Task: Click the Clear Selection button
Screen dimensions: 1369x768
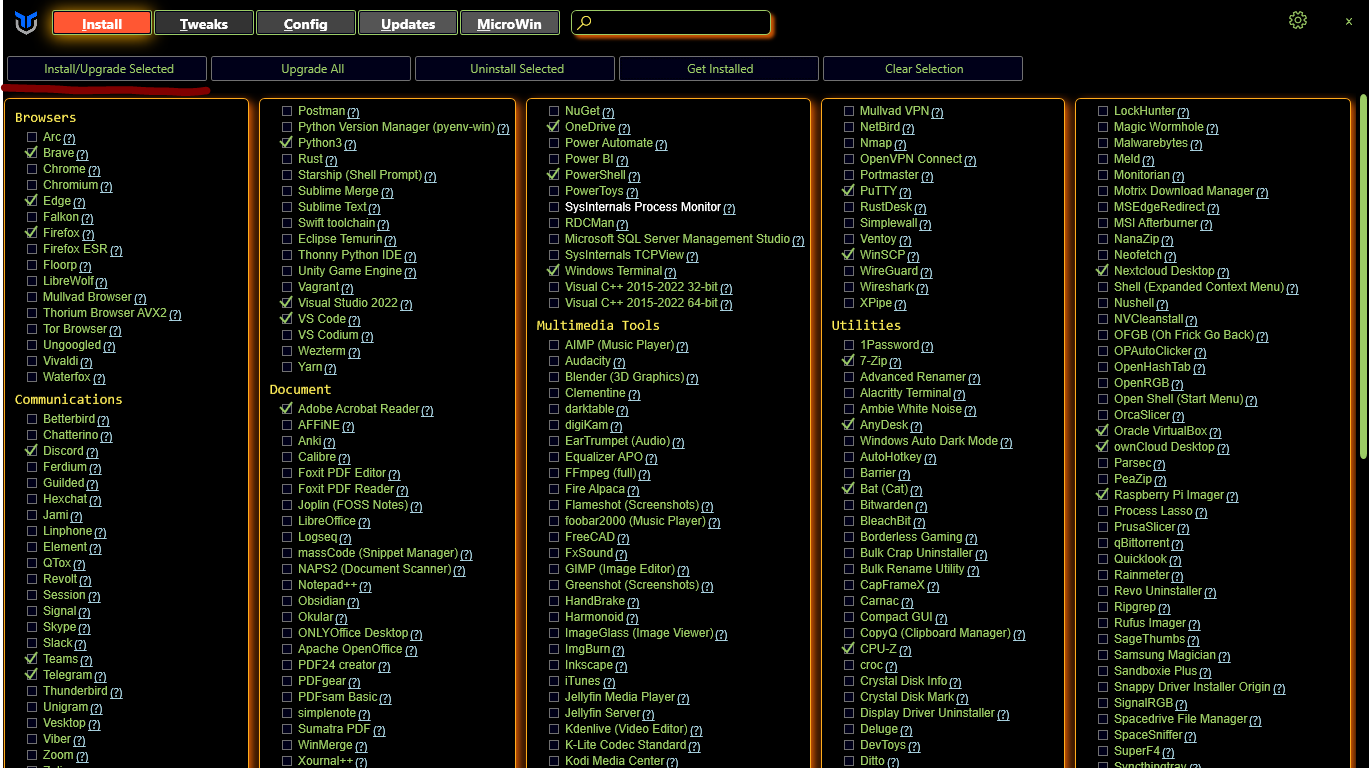Action: (923, 69)
